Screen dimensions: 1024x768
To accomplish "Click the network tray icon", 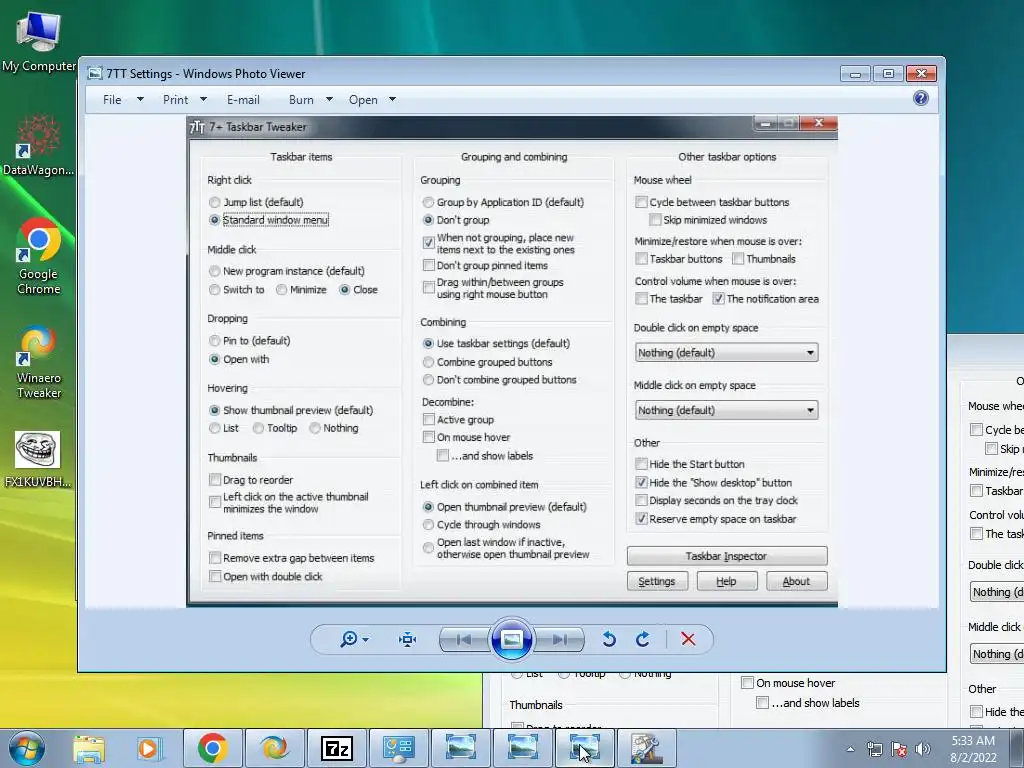I will click(x=875, y=749).
